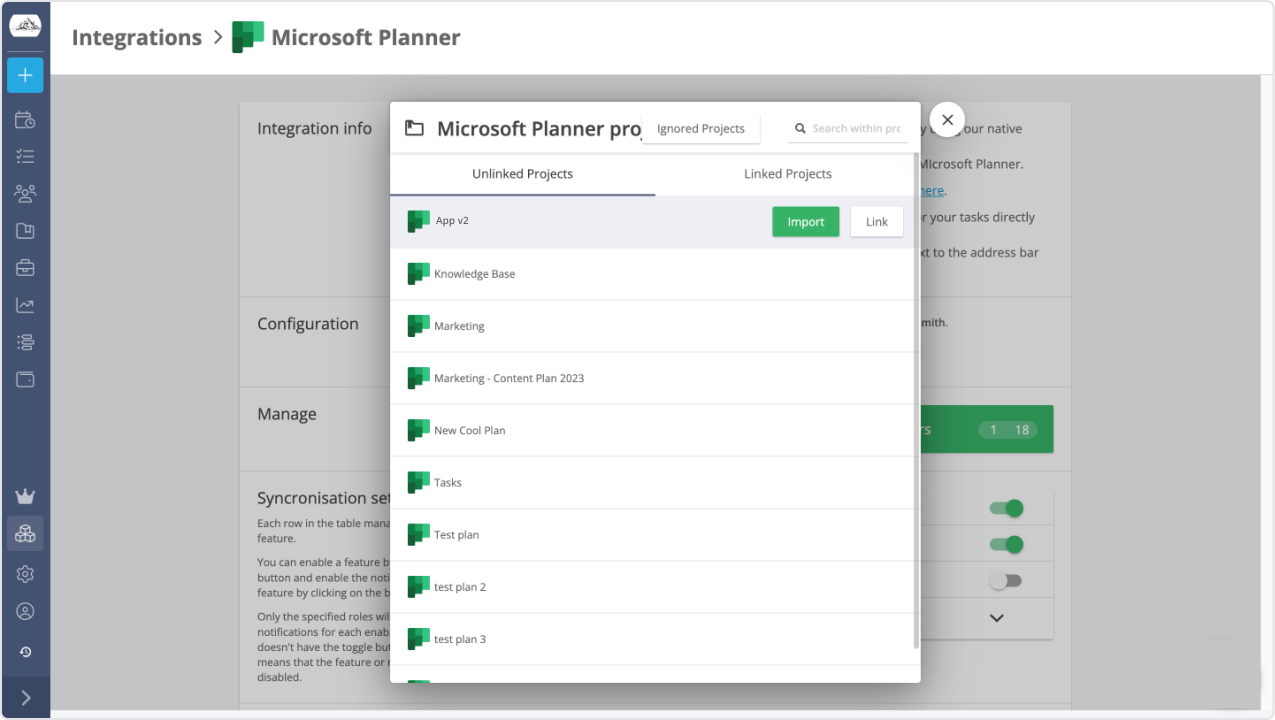Open the activity history icon in the sidebar
Screen dimensions: 1275x720
coord(24,651)
